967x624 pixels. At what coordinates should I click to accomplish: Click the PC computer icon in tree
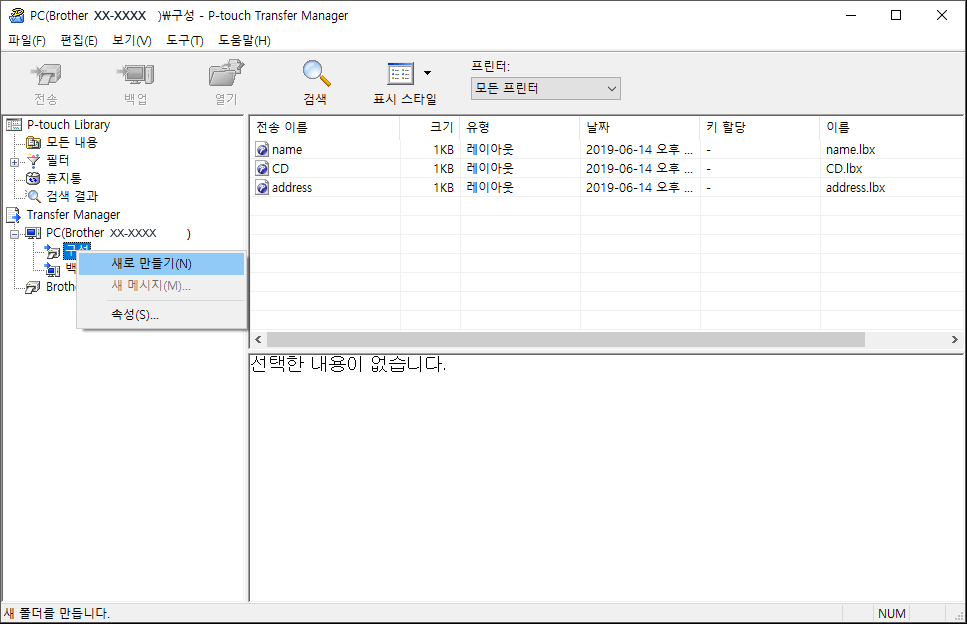tap(33, 234)
